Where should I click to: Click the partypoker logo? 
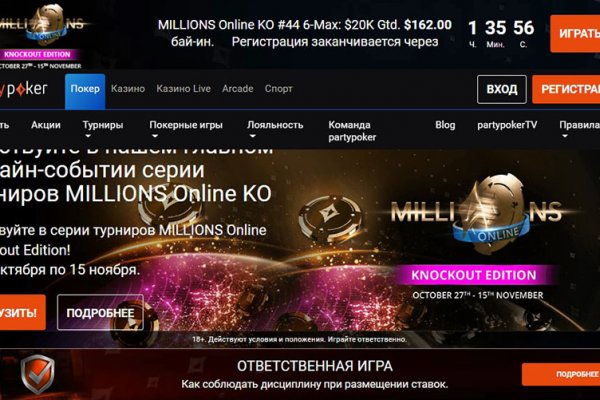24,89
